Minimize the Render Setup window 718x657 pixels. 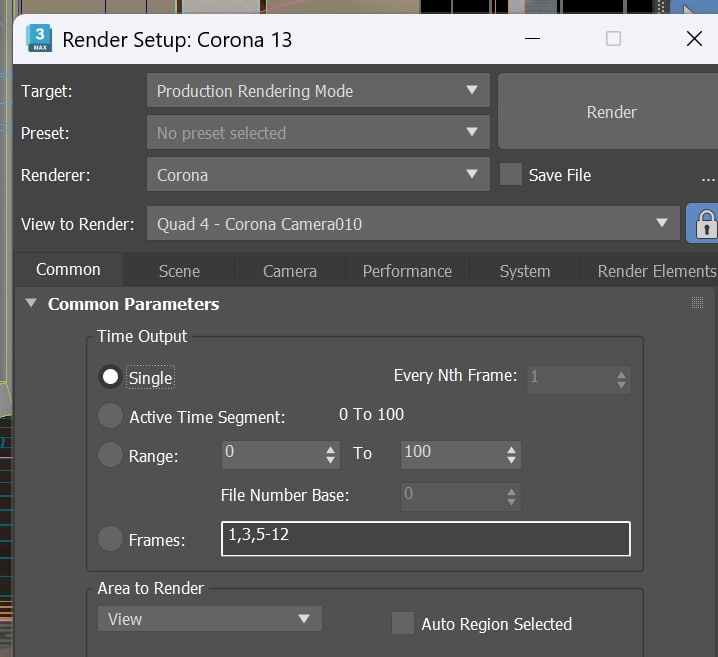pyautogui.click(x=532, y=39)
